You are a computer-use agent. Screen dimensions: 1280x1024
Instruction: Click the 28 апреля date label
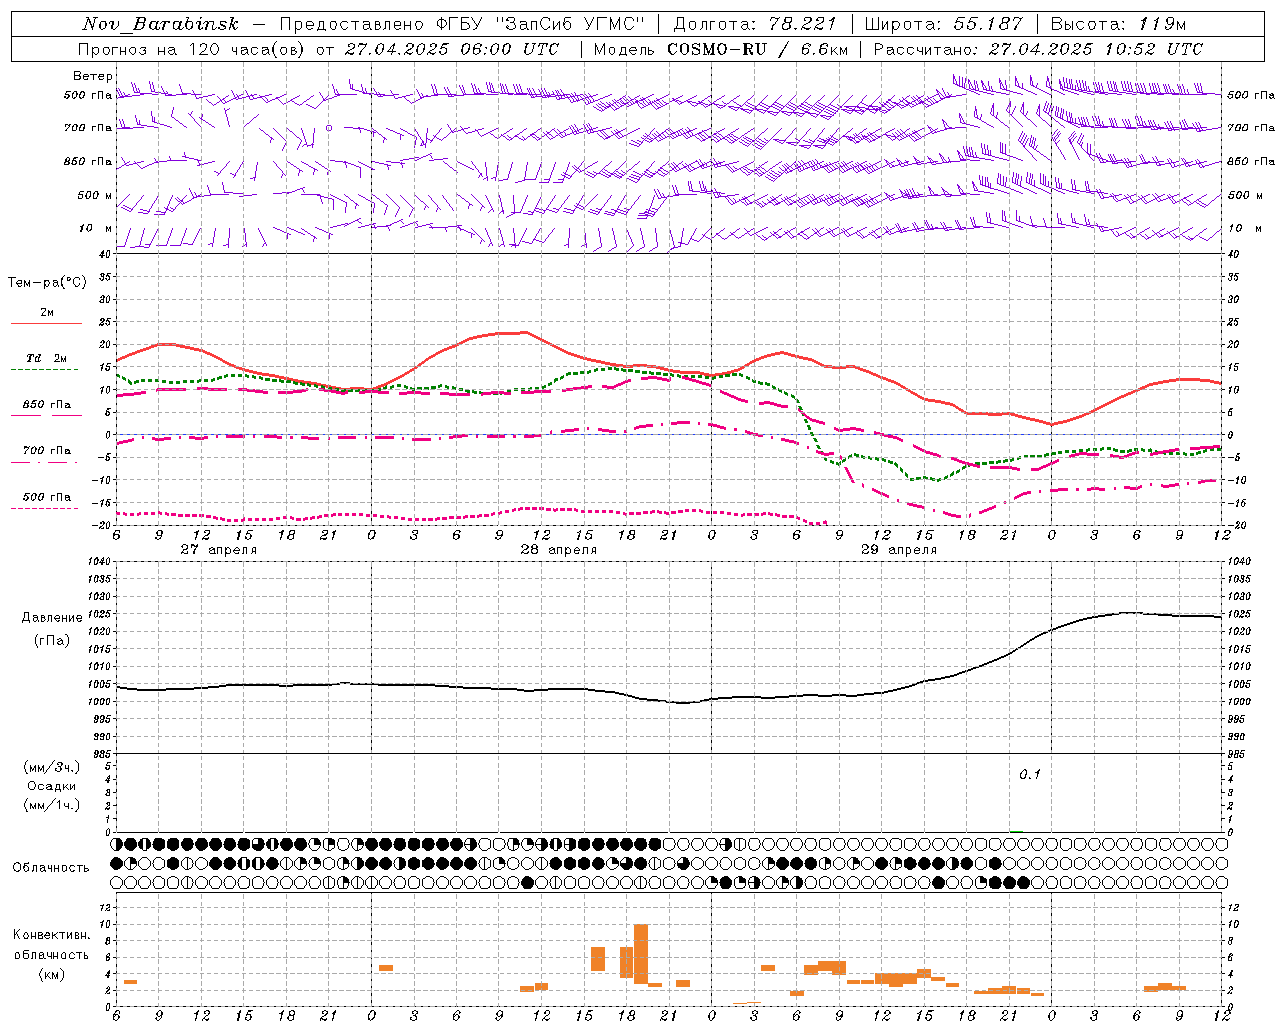(x=558, y=550)
